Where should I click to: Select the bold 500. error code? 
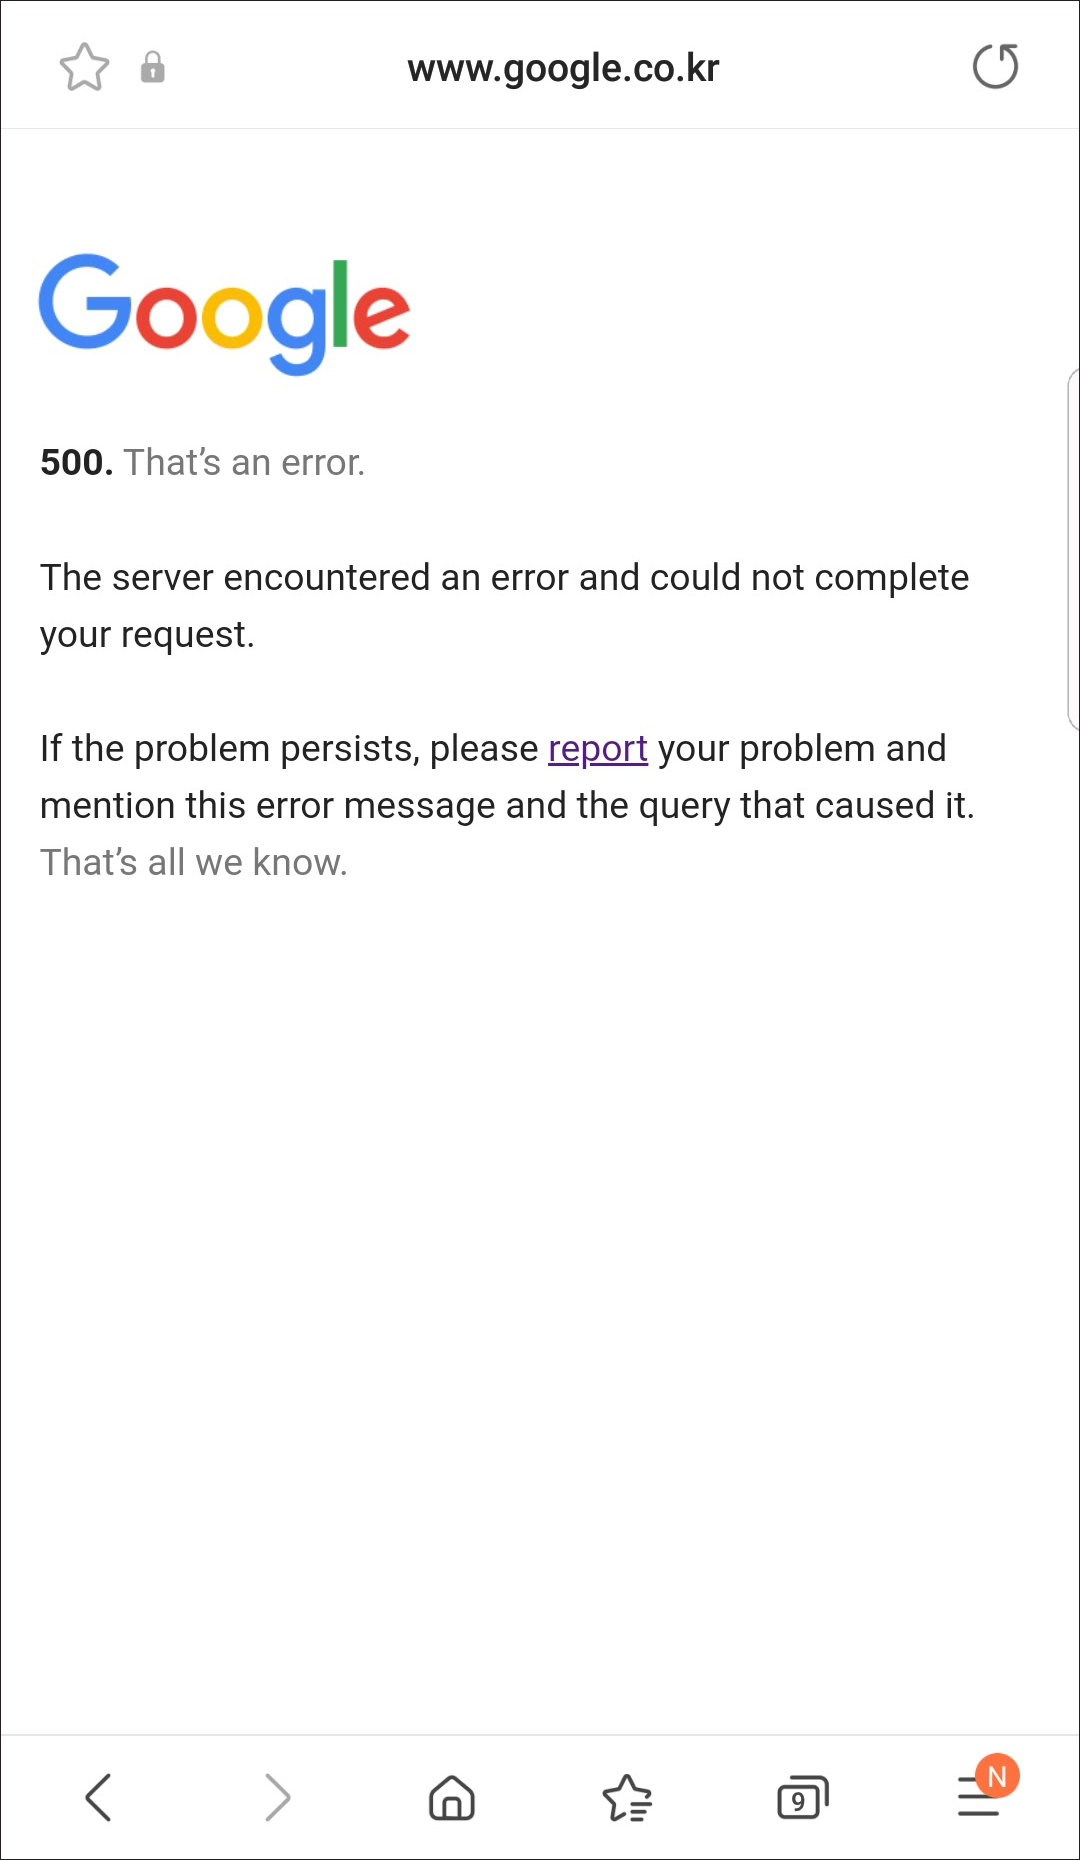click(76, 462)
